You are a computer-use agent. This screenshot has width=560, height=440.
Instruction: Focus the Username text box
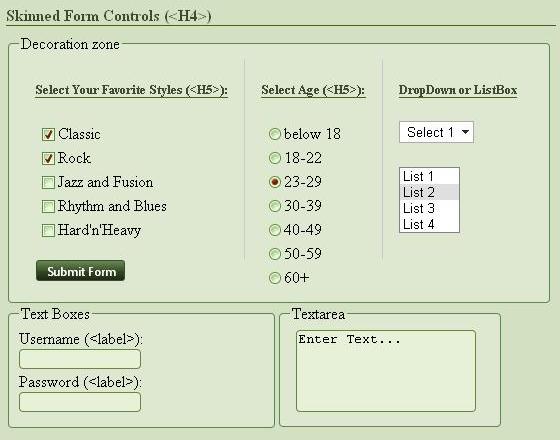(x=80, y=359)
